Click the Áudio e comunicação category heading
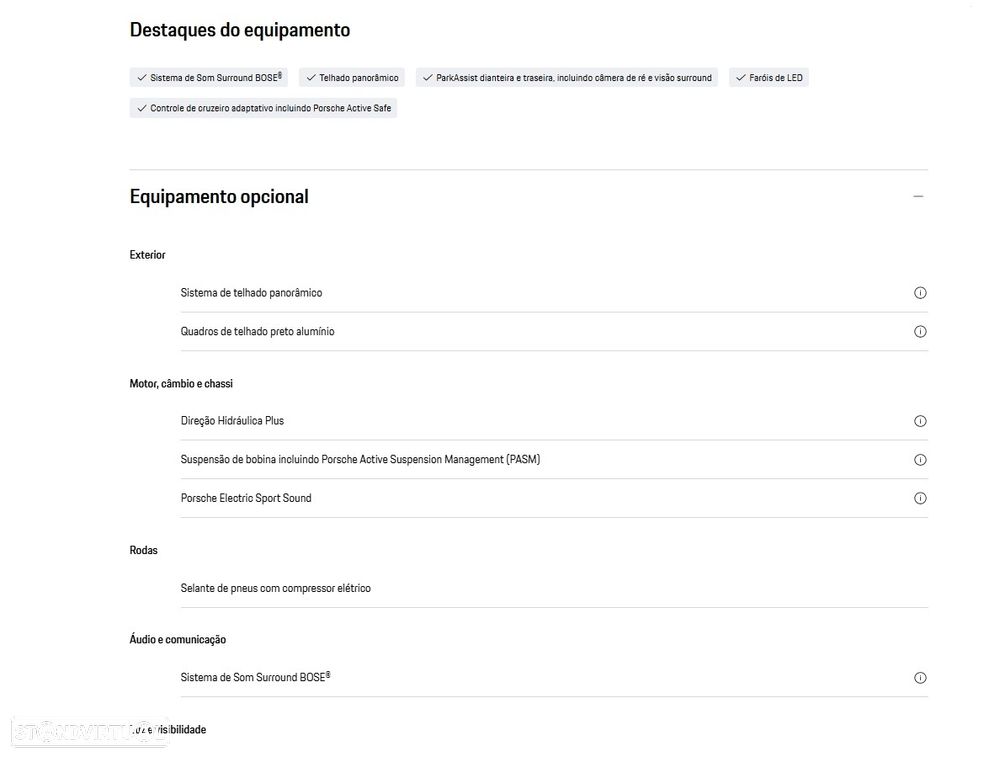1000x758 pixels. click(x=178, y=640)
